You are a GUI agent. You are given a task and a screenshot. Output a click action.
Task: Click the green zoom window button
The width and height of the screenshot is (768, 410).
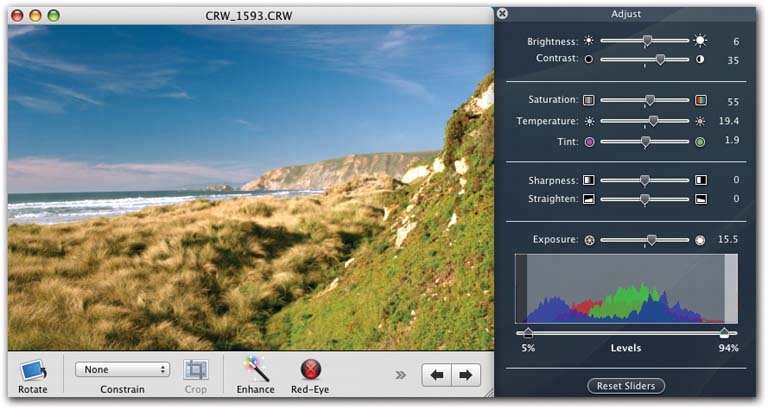pos(53,16)
